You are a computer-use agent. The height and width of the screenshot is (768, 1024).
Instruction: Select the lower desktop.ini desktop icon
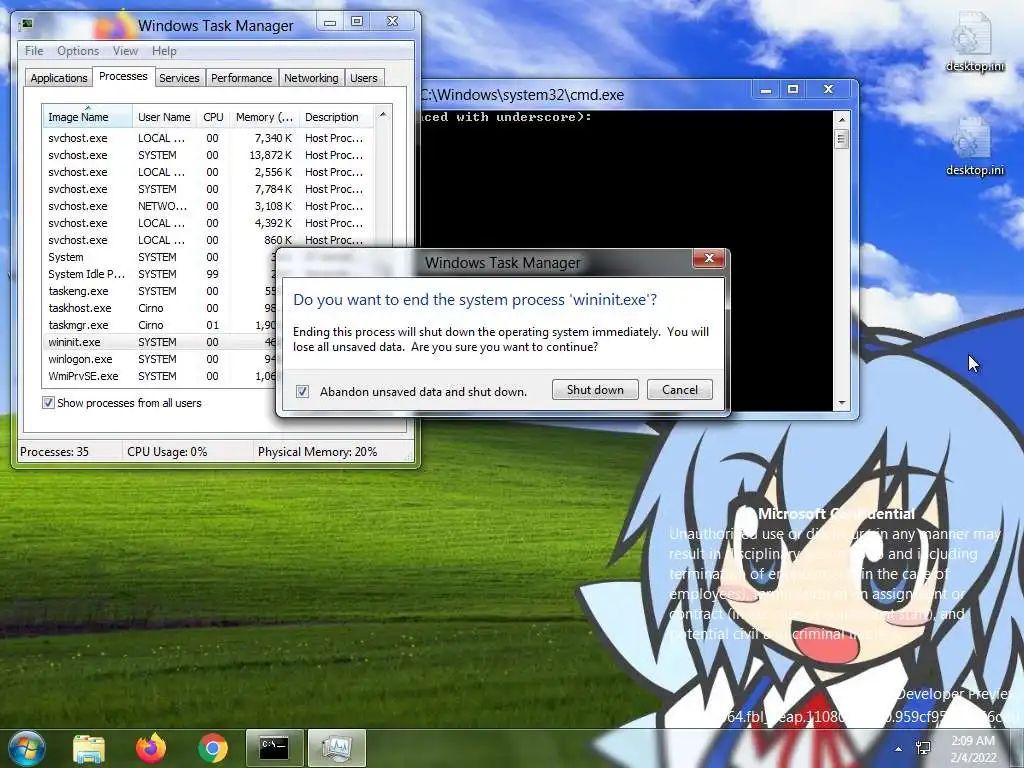(974, 148)
